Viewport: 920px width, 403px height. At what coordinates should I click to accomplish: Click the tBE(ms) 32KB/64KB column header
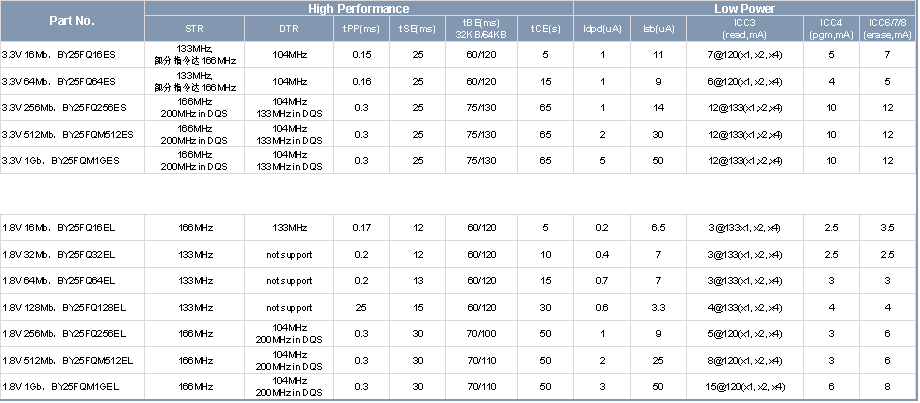click(481, 29)
